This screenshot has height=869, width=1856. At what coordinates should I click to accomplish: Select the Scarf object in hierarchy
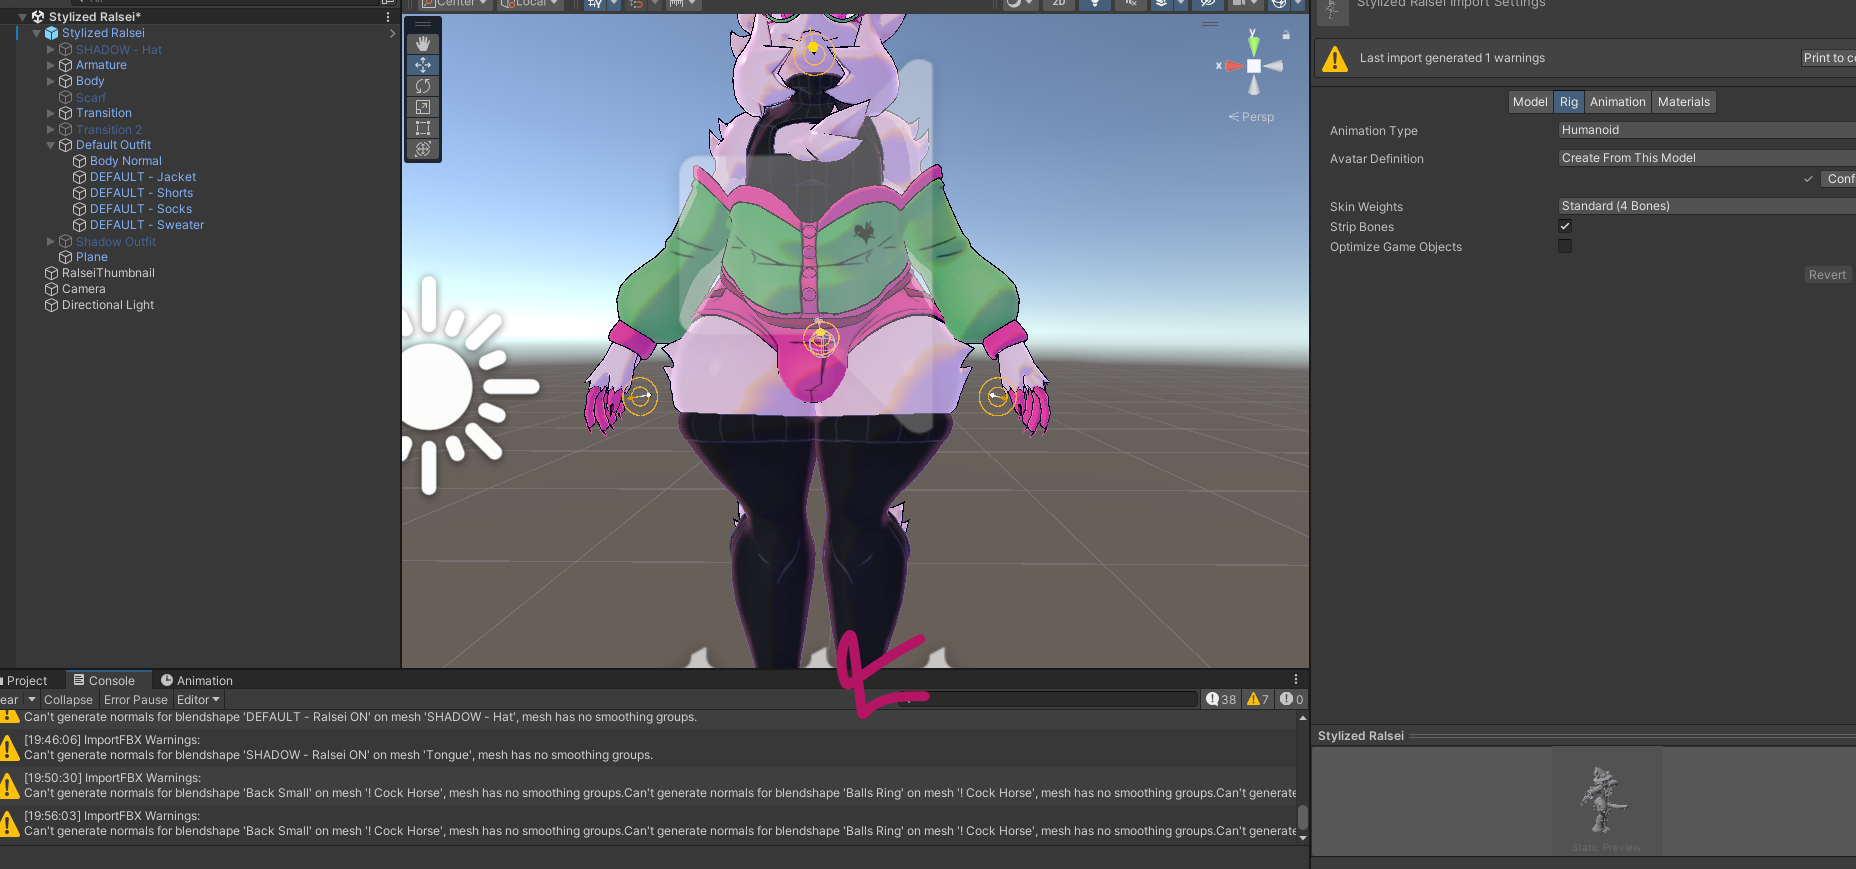[90, 97]
